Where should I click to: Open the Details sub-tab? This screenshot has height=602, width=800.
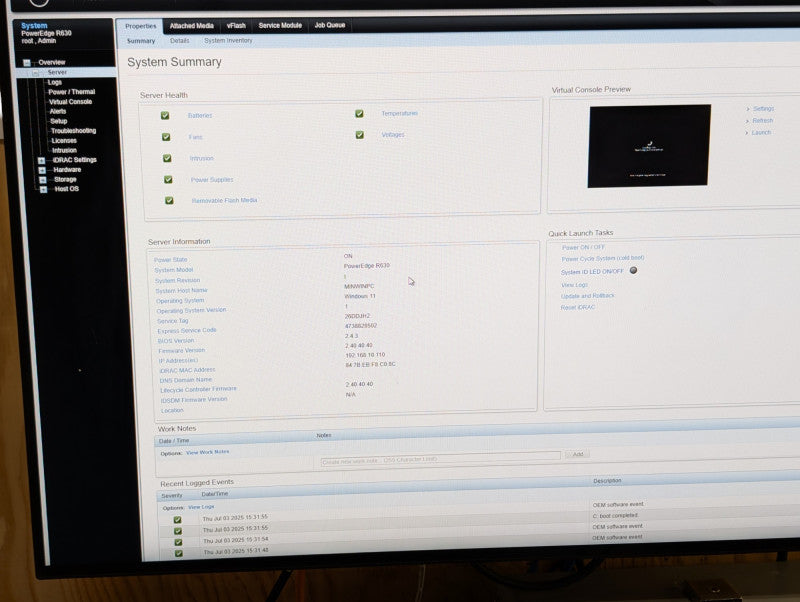[180, 40]
